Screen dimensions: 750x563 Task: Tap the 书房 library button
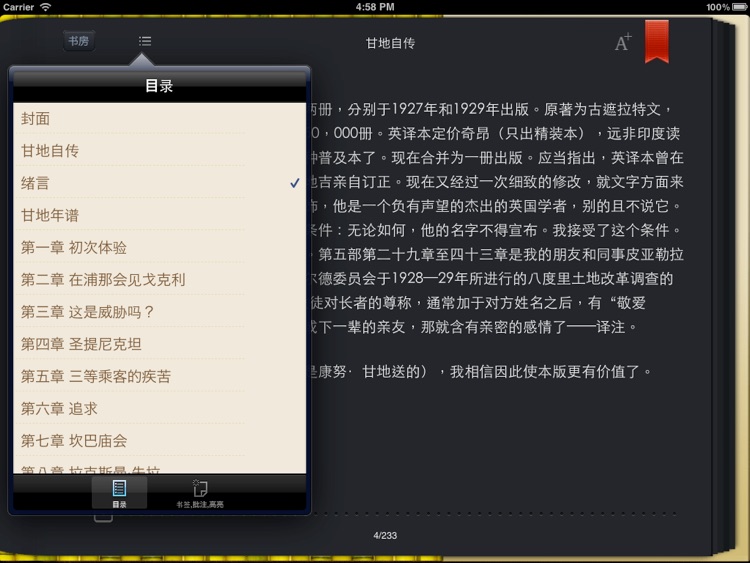(78, 41)
